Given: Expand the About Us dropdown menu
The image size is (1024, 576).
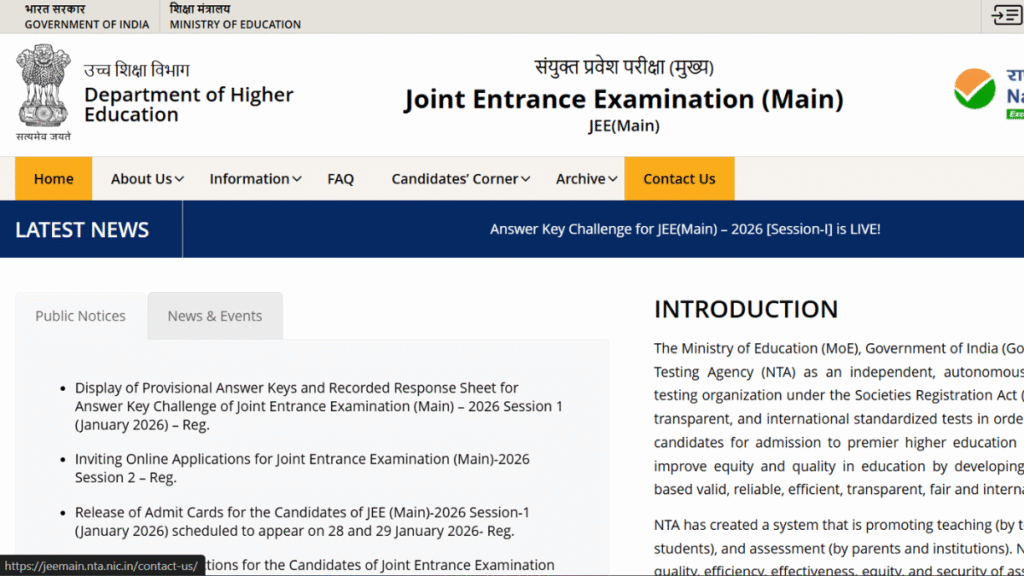Looking at the screenshot, I should [x=147, y=179].
